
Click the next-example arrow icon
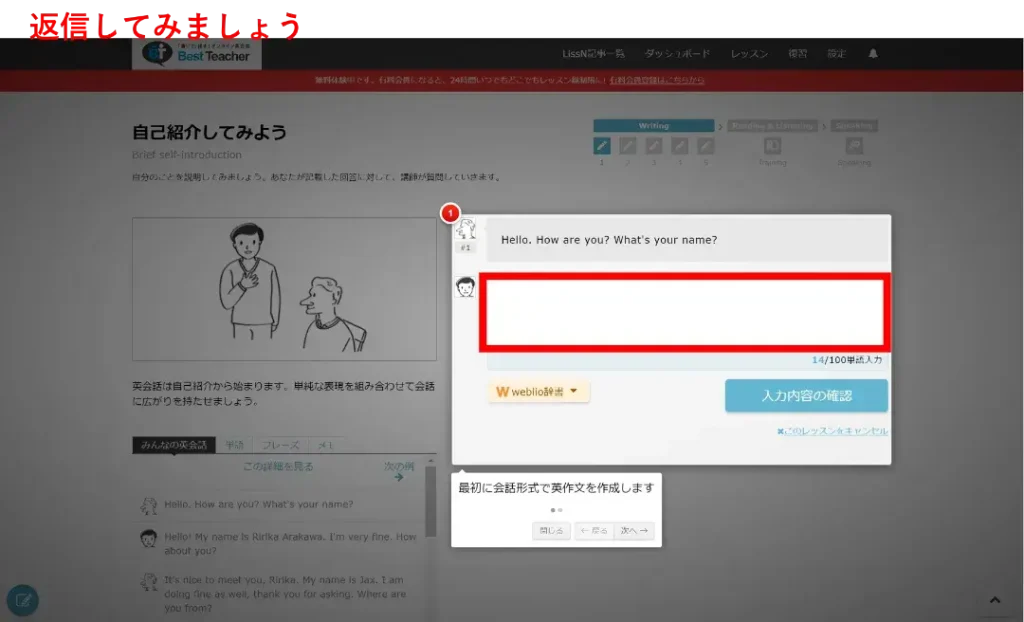399,477
